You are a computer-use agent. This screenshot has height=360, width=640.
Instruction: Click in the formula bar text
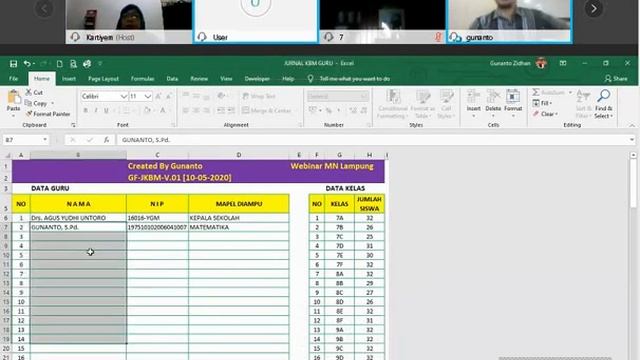146,140
